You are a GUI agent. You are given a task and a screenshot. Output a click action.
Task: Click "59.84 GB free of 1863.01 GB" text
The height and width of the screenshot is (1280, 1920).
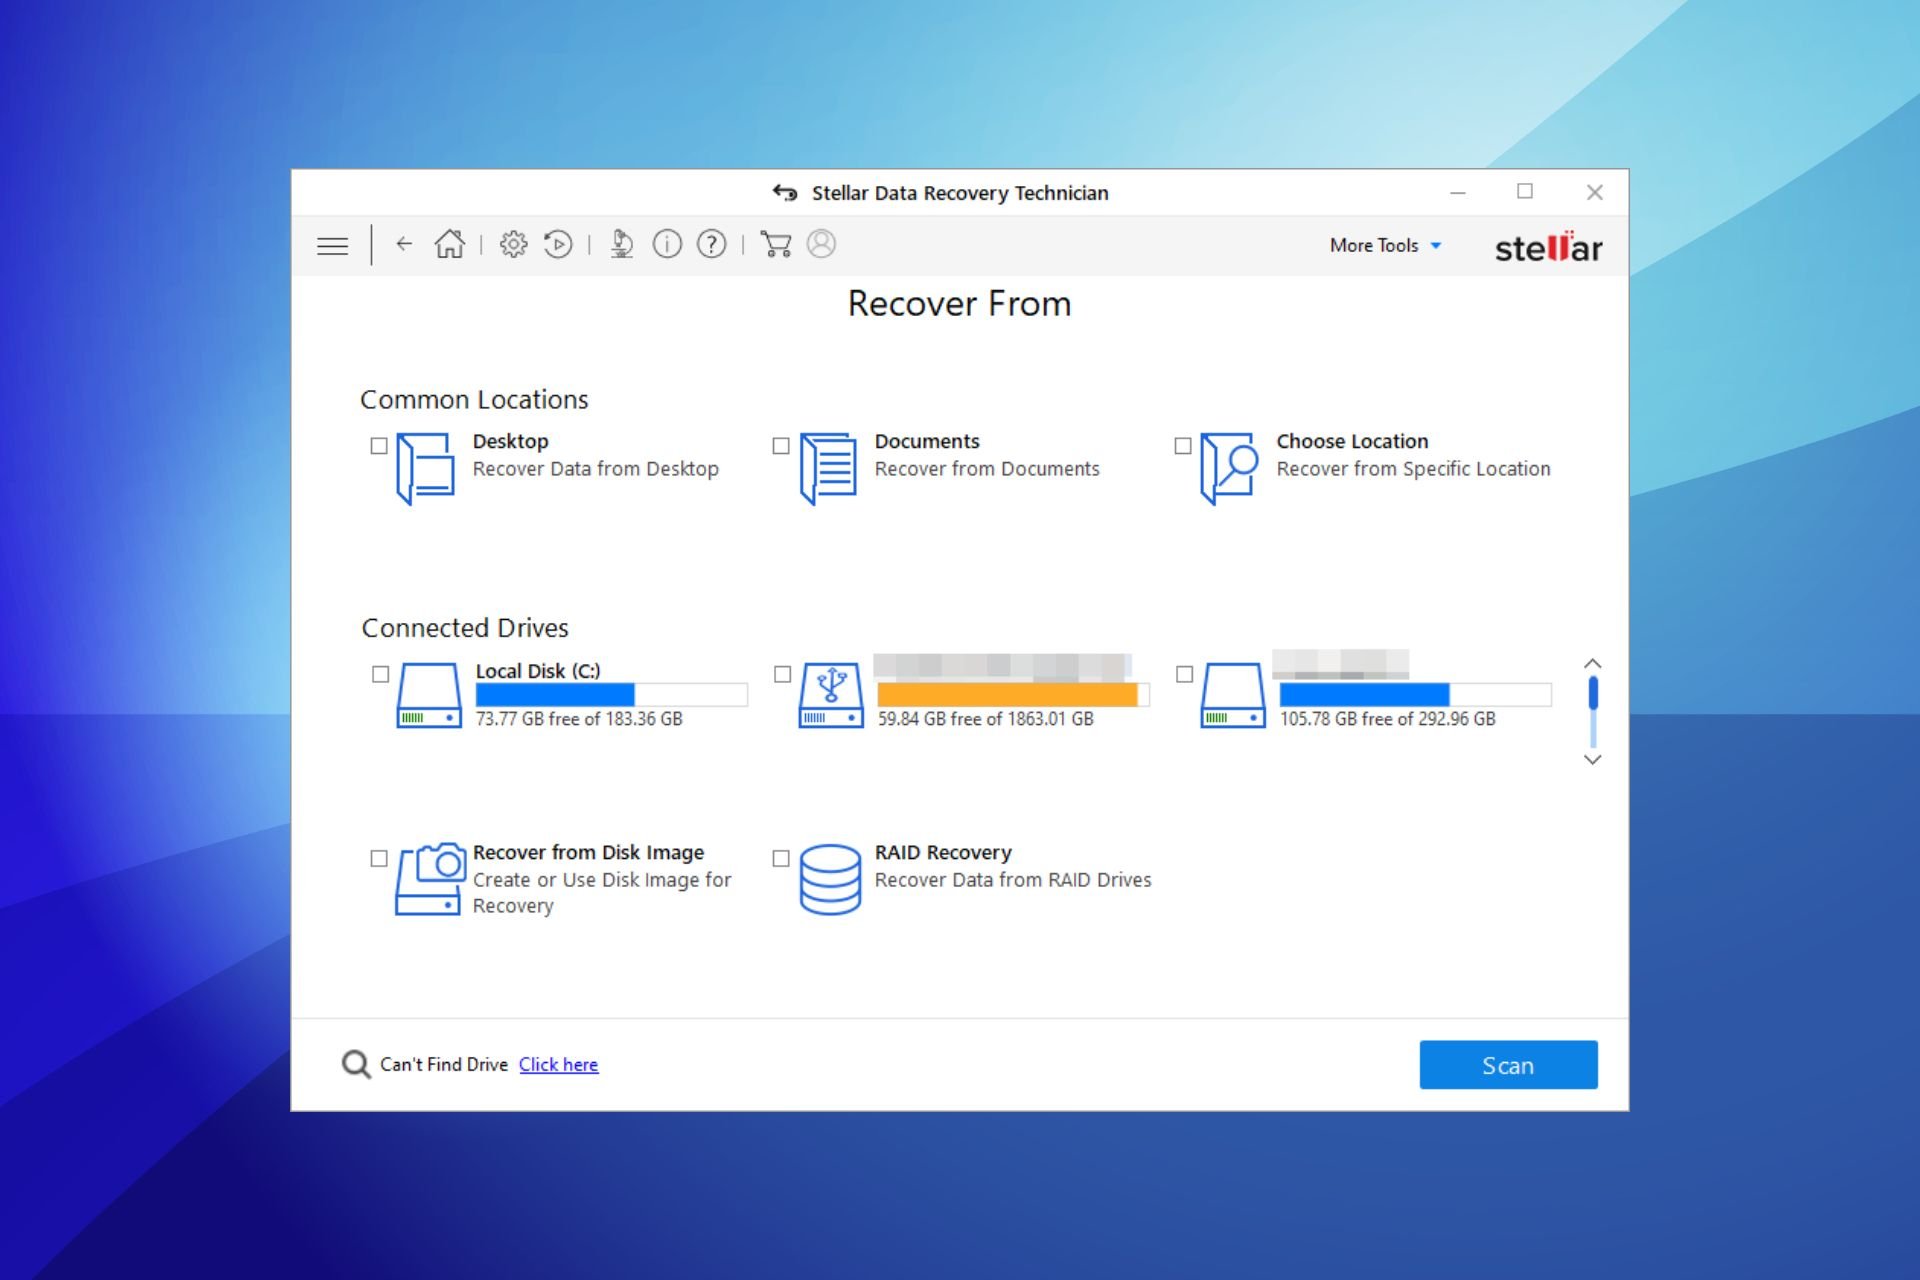click(x=986, y=718)
